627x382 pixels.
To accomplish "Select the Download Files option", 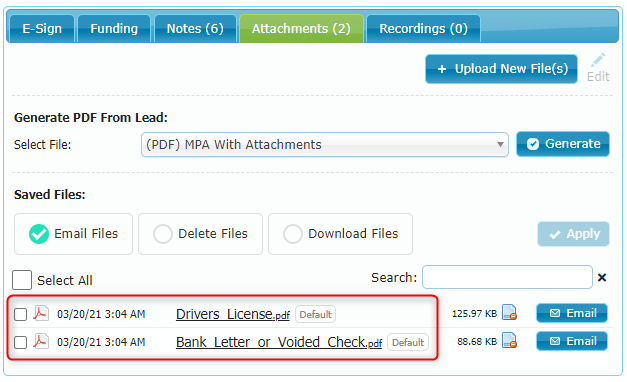I will tap(340, 234).
